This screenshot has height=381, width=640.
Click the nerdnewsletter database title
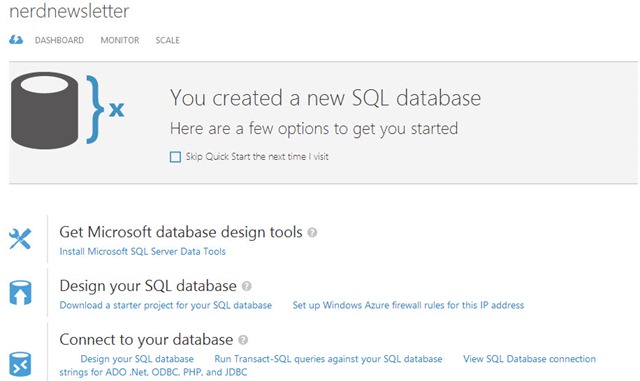(x=69, y=11)
